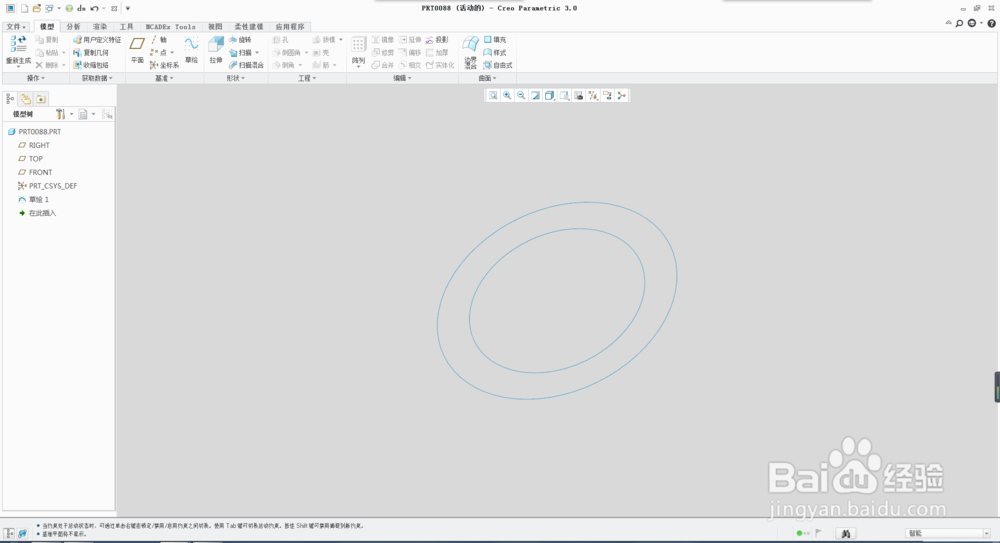The width and height of the screenshot is (1000, 543).
Task: Switch to the Render (渲染) tab
Action: click(100, 27)
